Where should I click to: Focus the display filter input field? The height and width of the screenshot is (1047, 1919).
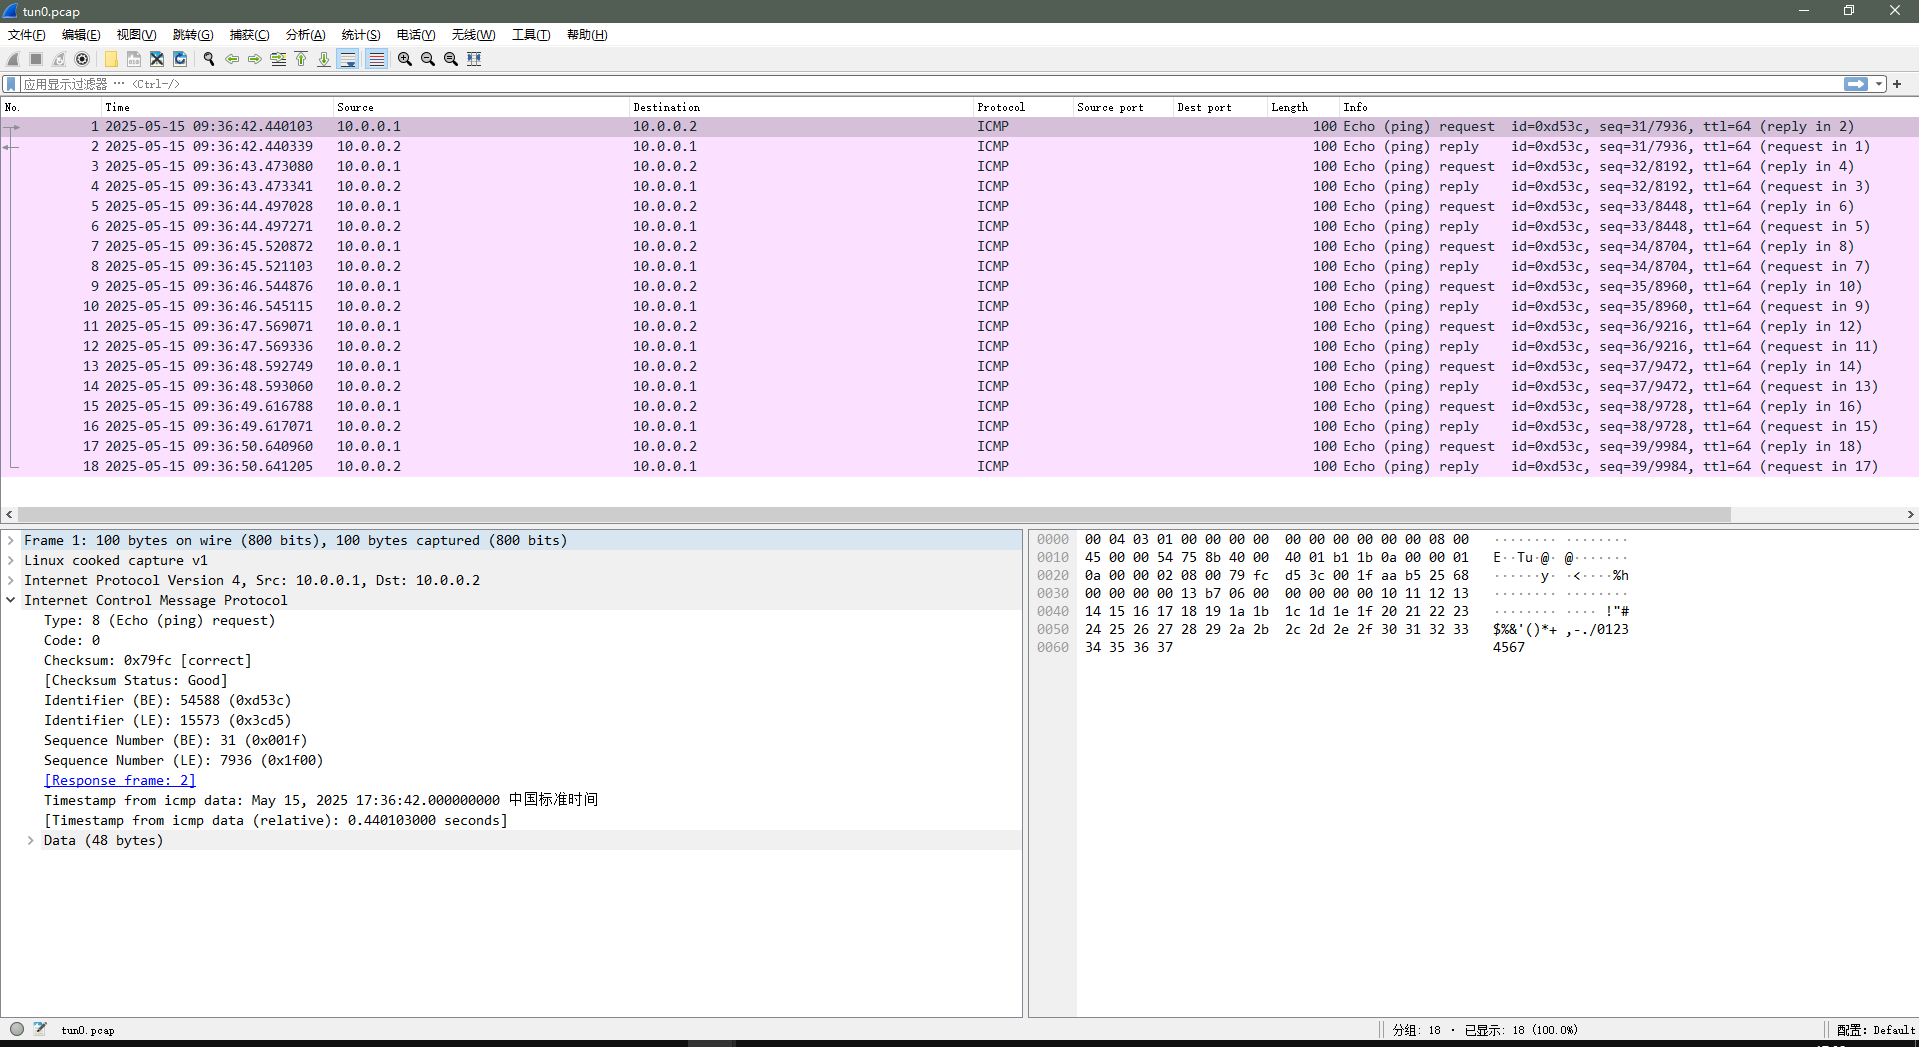[x=930, y=84]
